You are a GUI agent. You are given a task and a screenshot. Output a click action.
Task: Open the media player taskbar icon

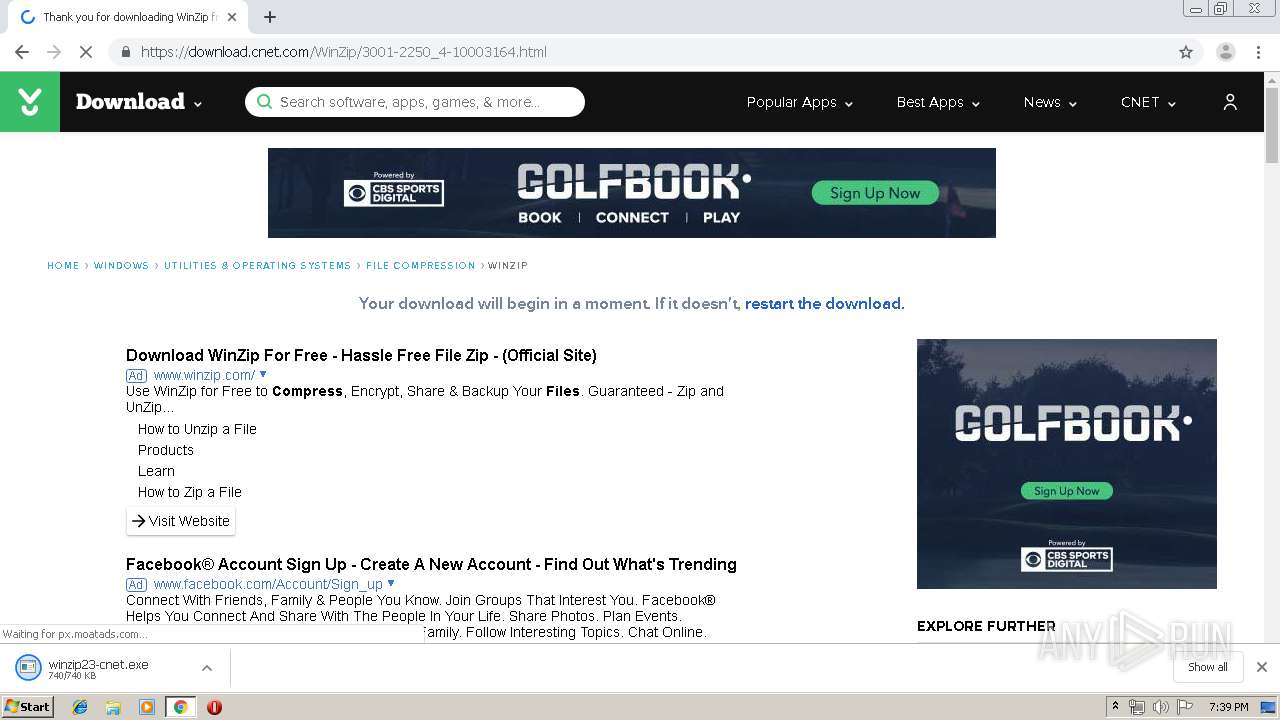click(x=147, y=707)
